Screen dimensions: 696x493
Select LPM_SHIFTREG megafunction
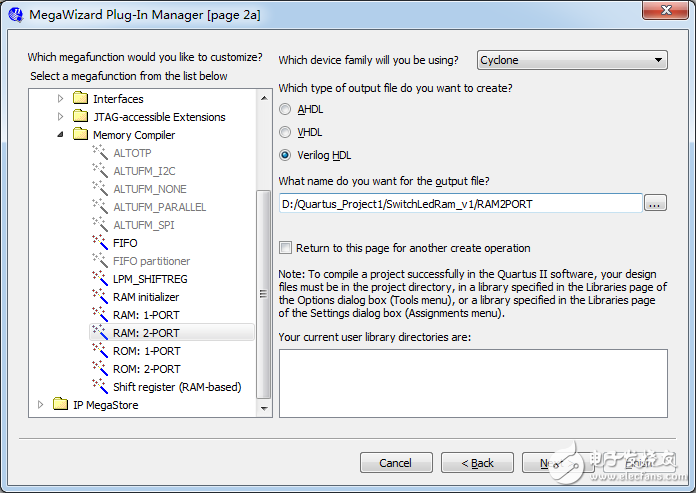click(x=150, y=279)
